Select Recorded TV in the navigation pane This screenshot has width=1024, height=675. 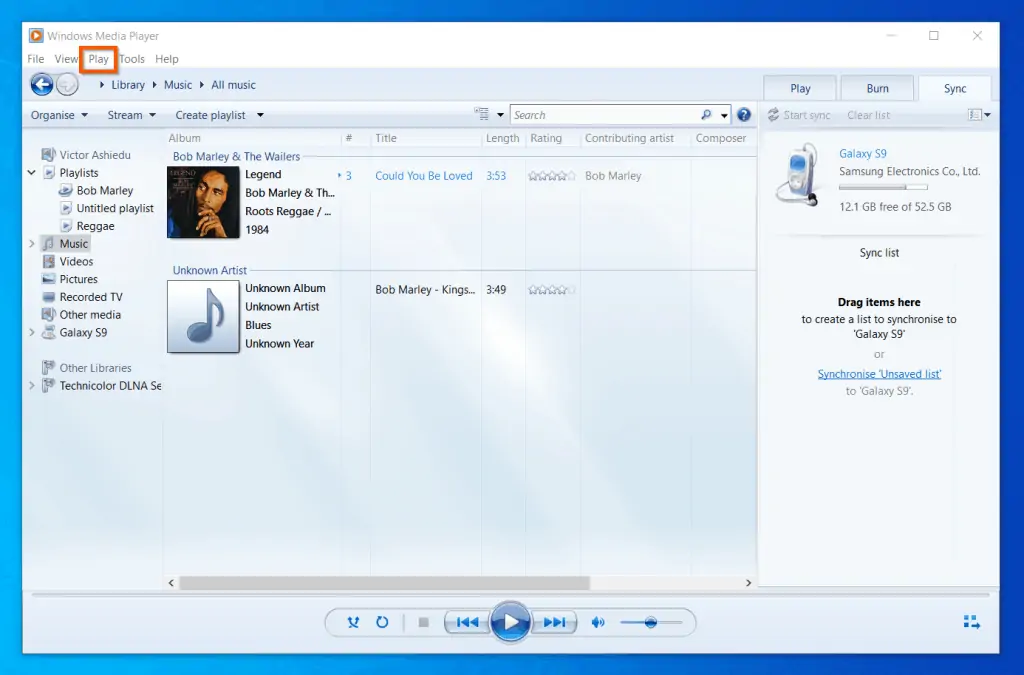[x=90, y=296]
